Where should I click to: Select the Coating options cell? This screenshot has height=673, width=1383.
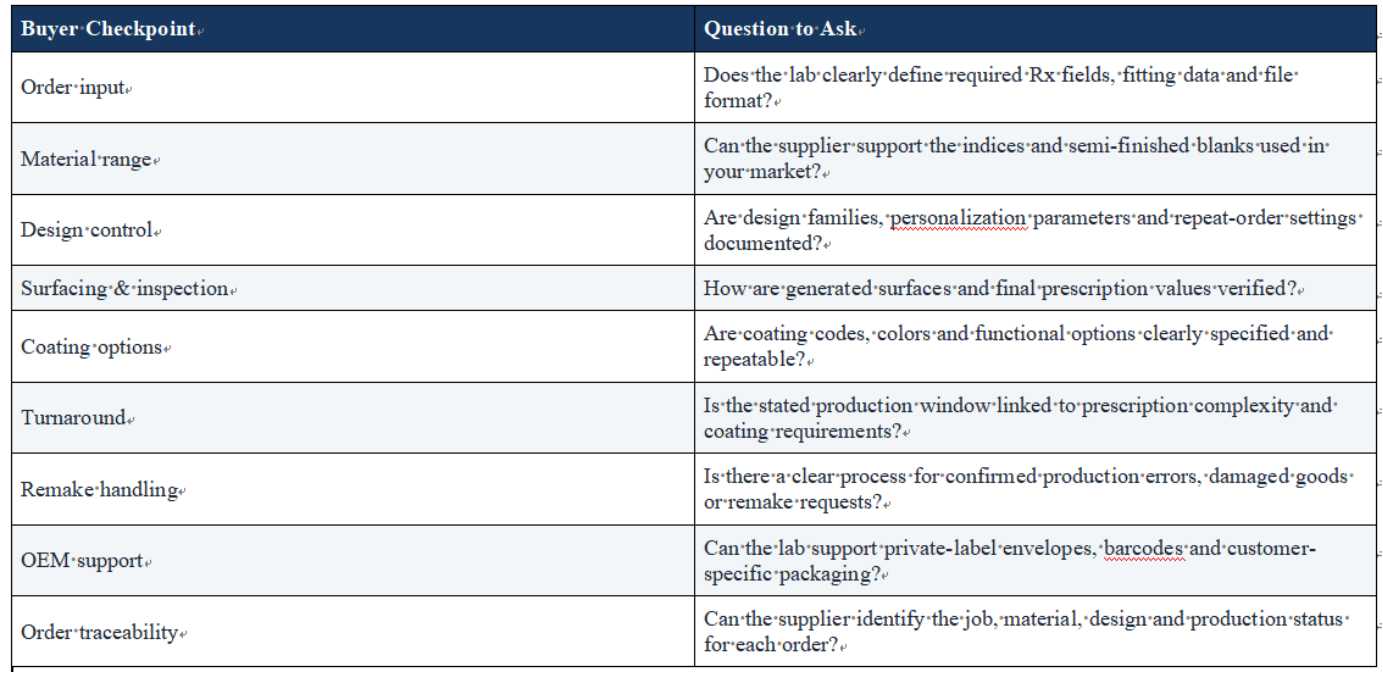(x=353, y=347)
